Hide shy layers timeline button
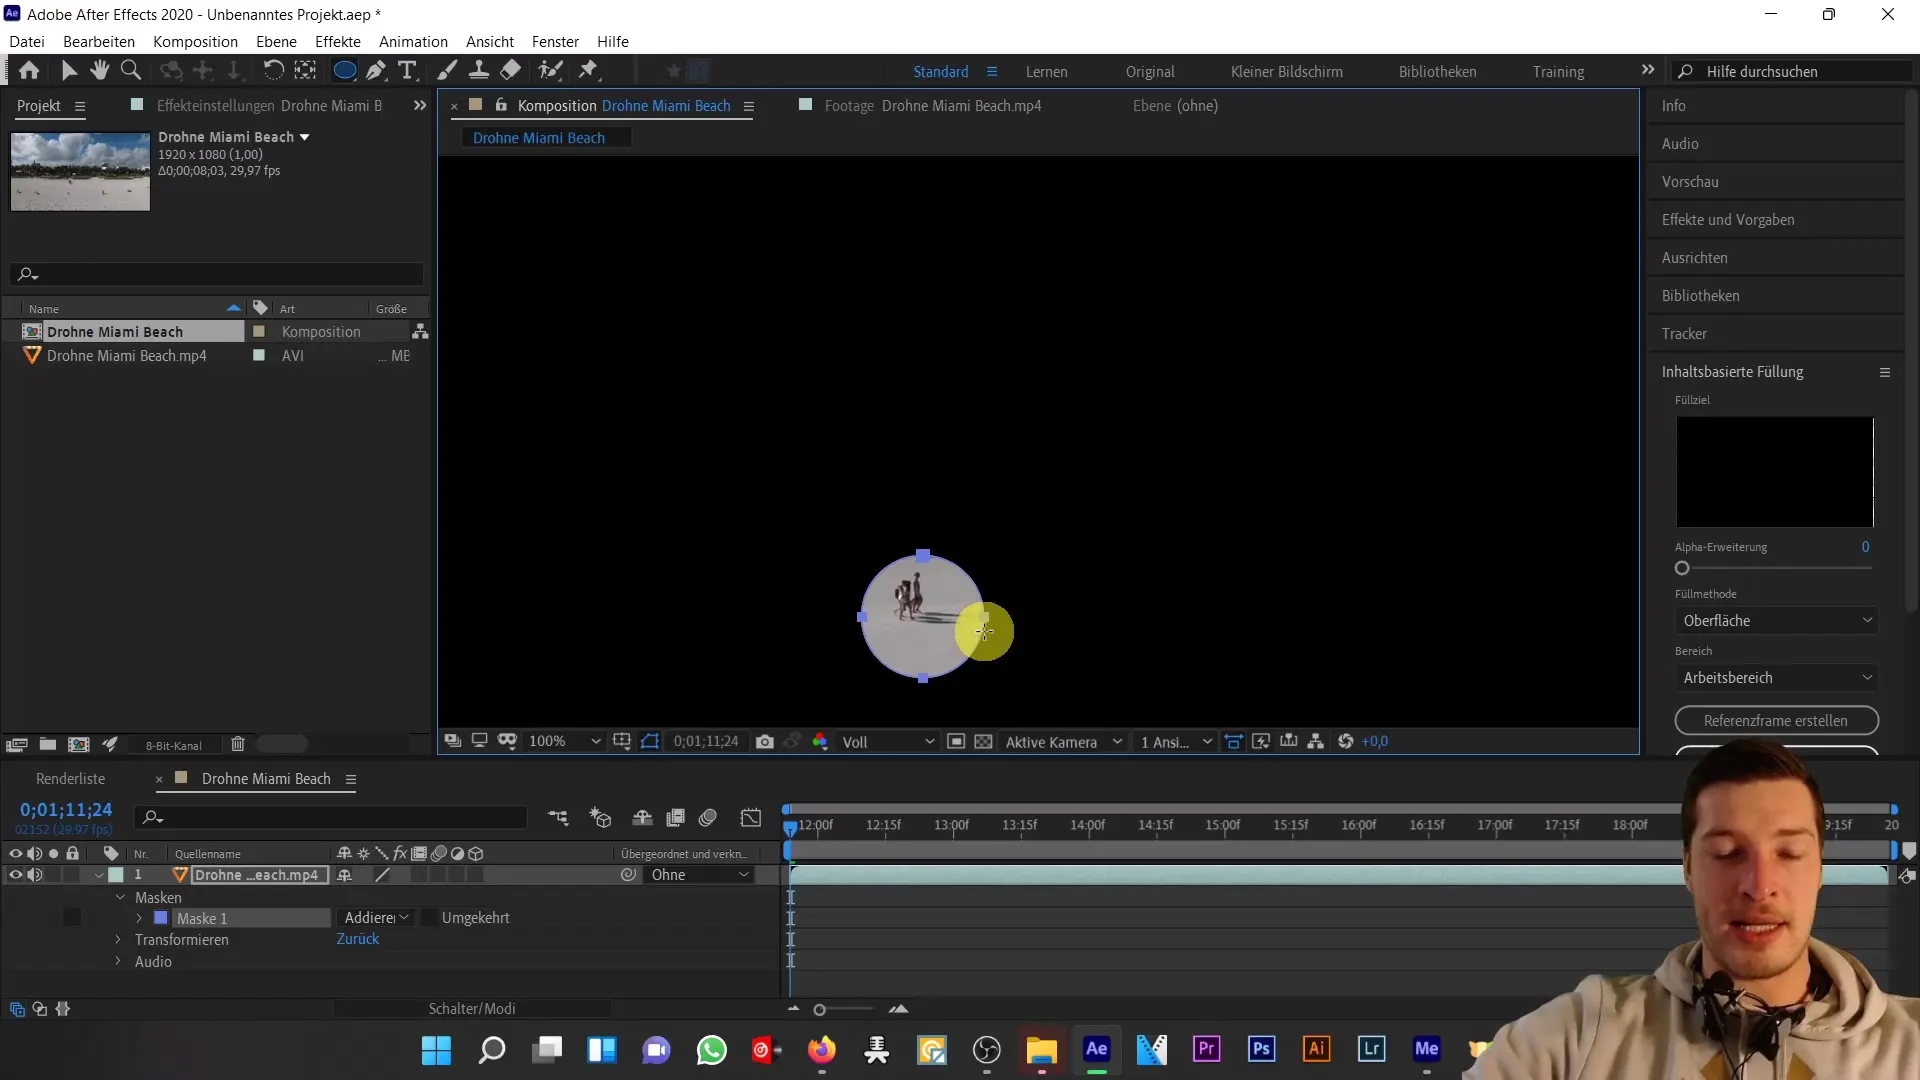This screenshot has width=1920, height=1080. pyautogui.click(x=643, y=818)
